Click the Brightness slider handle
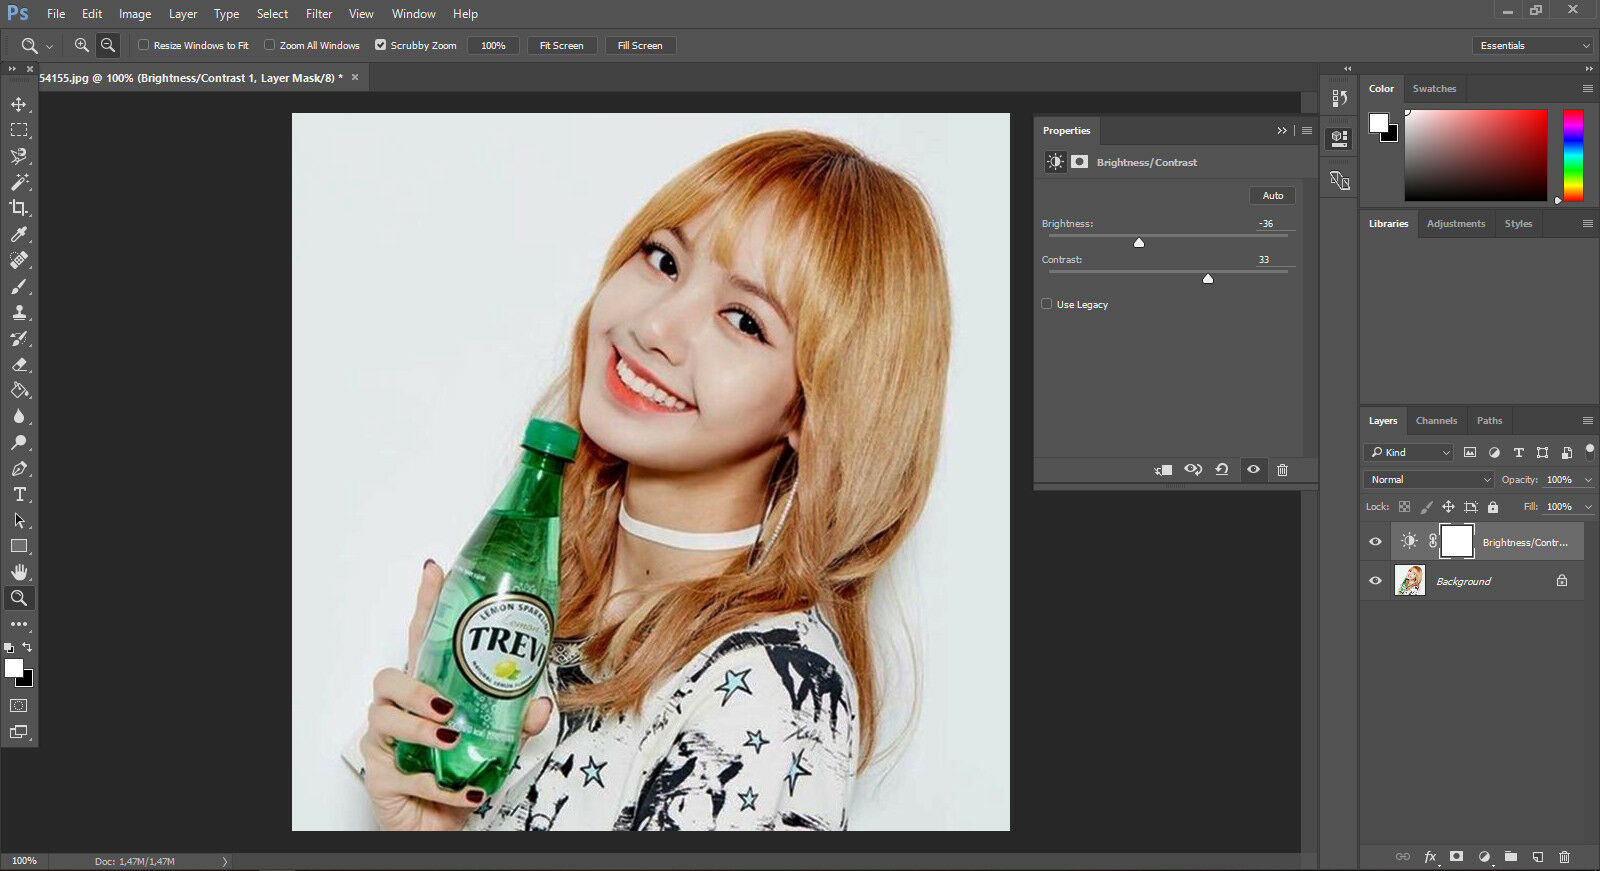The image size is (1600, 871). click(x=1139, y=243)
